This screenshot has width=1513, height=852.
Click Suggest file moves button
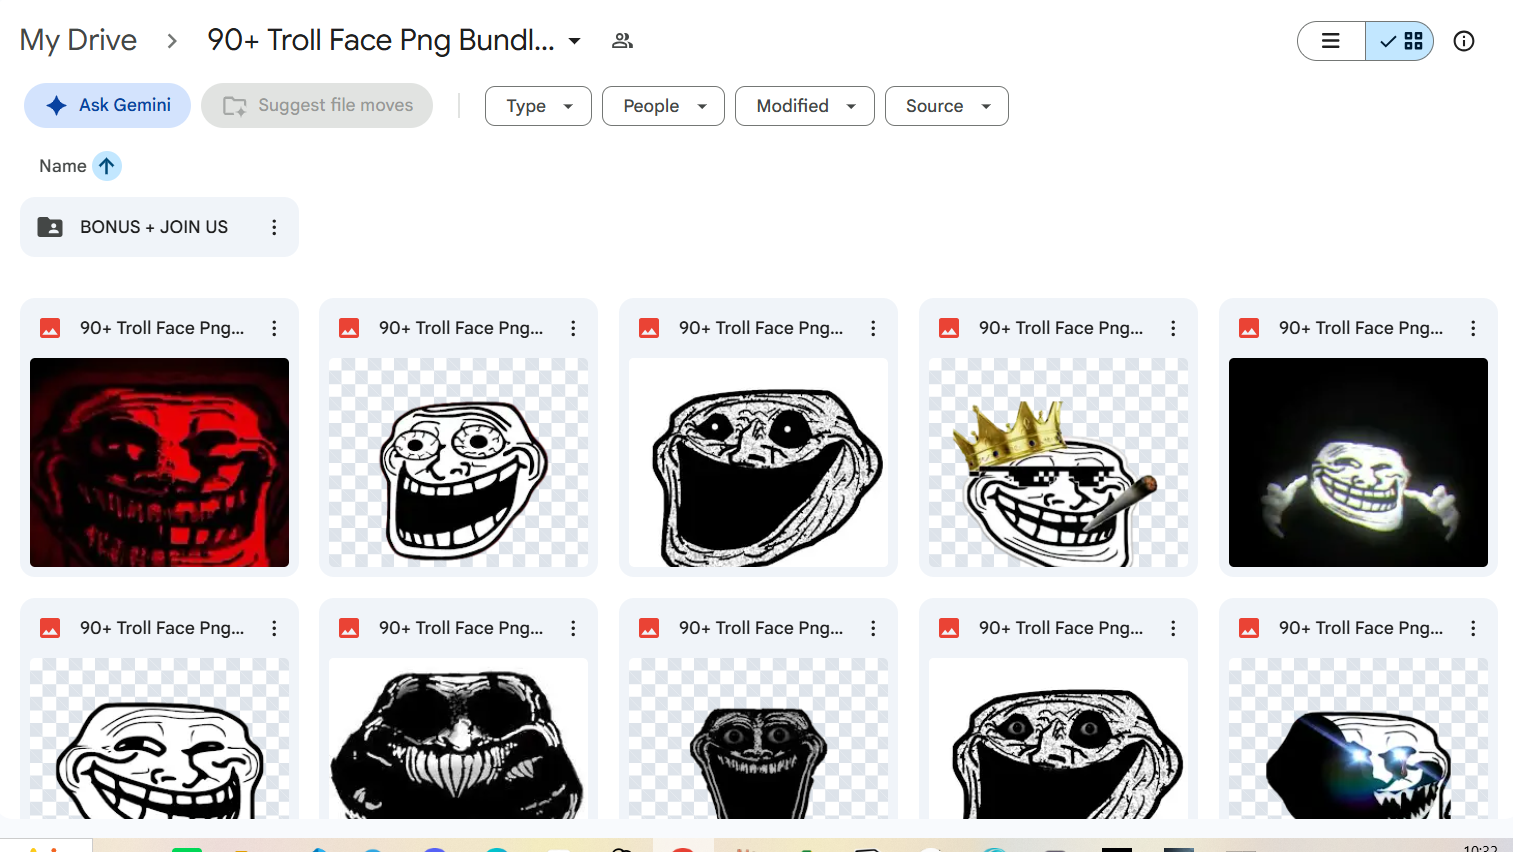click(317, 105)
